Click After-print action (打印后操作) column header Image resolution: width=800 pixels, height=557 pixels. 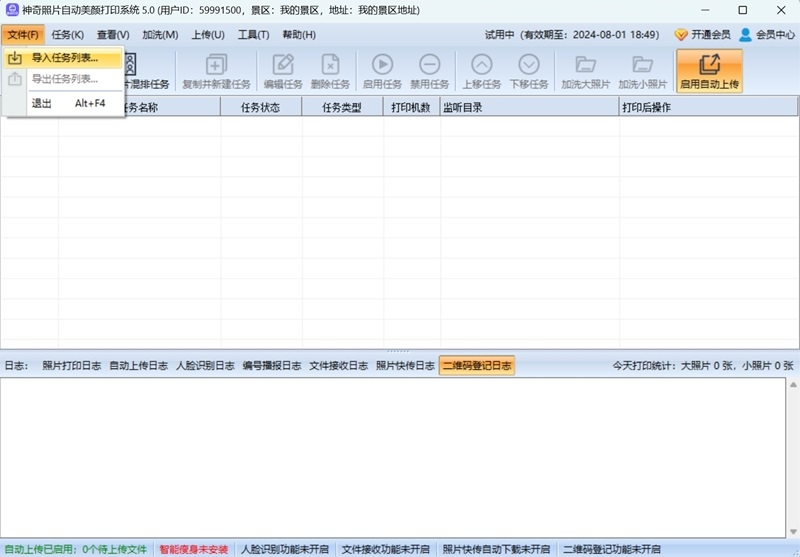[708, 107]
